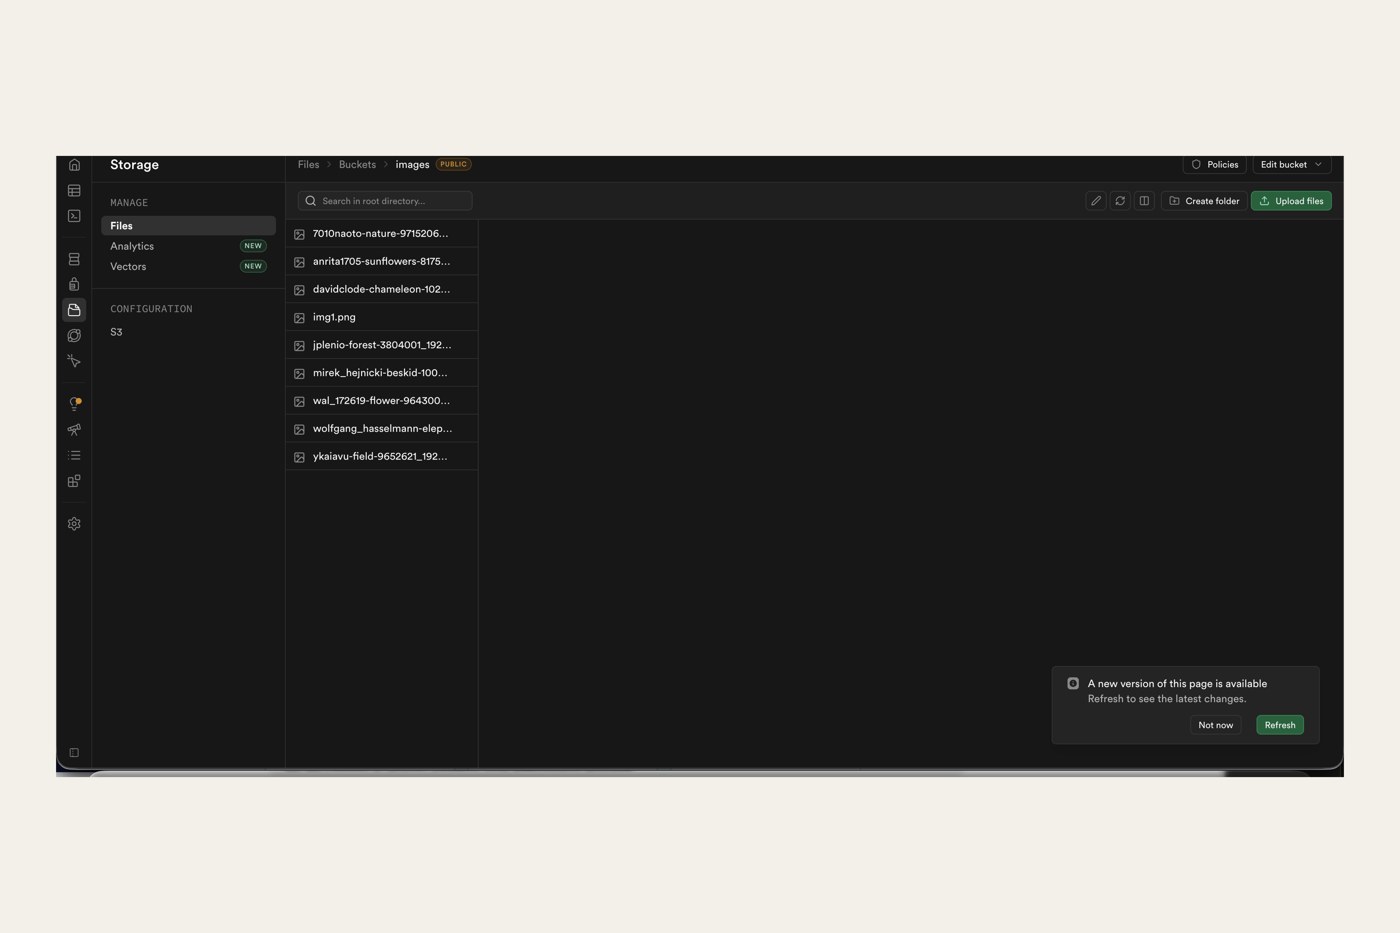Open the project Home icon in sidebar
Viewport: 1400px width, 933px height.
(74, 165)
